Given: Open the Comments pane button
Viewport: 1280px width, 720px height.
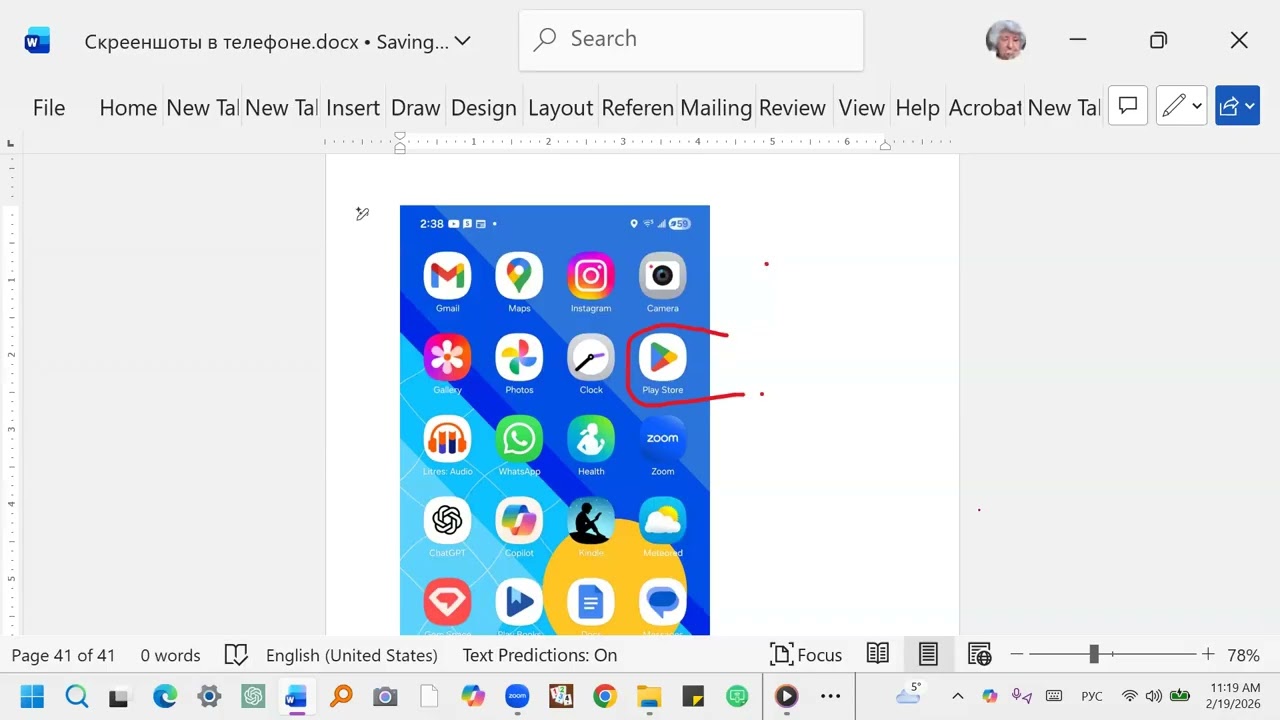Looking at the screenshot, I should (1128, 105).
